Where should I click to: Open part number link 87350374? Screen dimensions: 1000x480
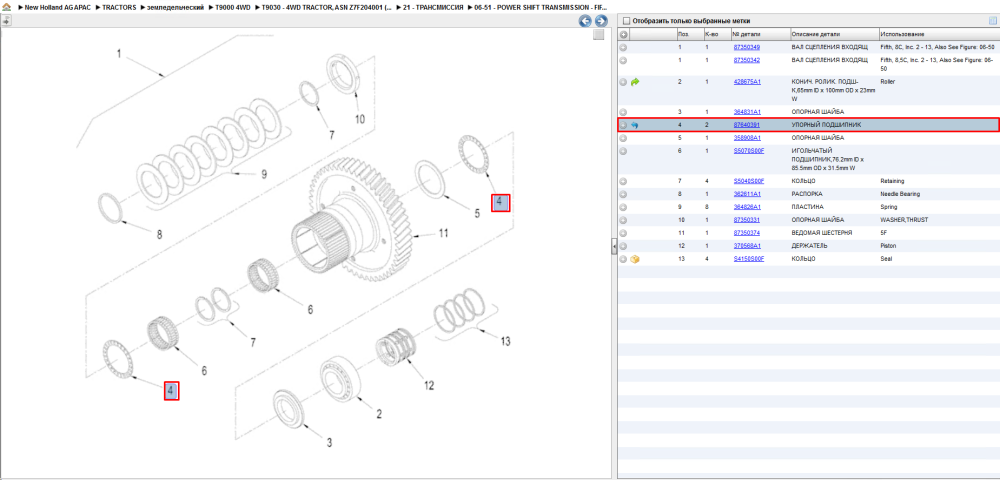coord(746,233)
